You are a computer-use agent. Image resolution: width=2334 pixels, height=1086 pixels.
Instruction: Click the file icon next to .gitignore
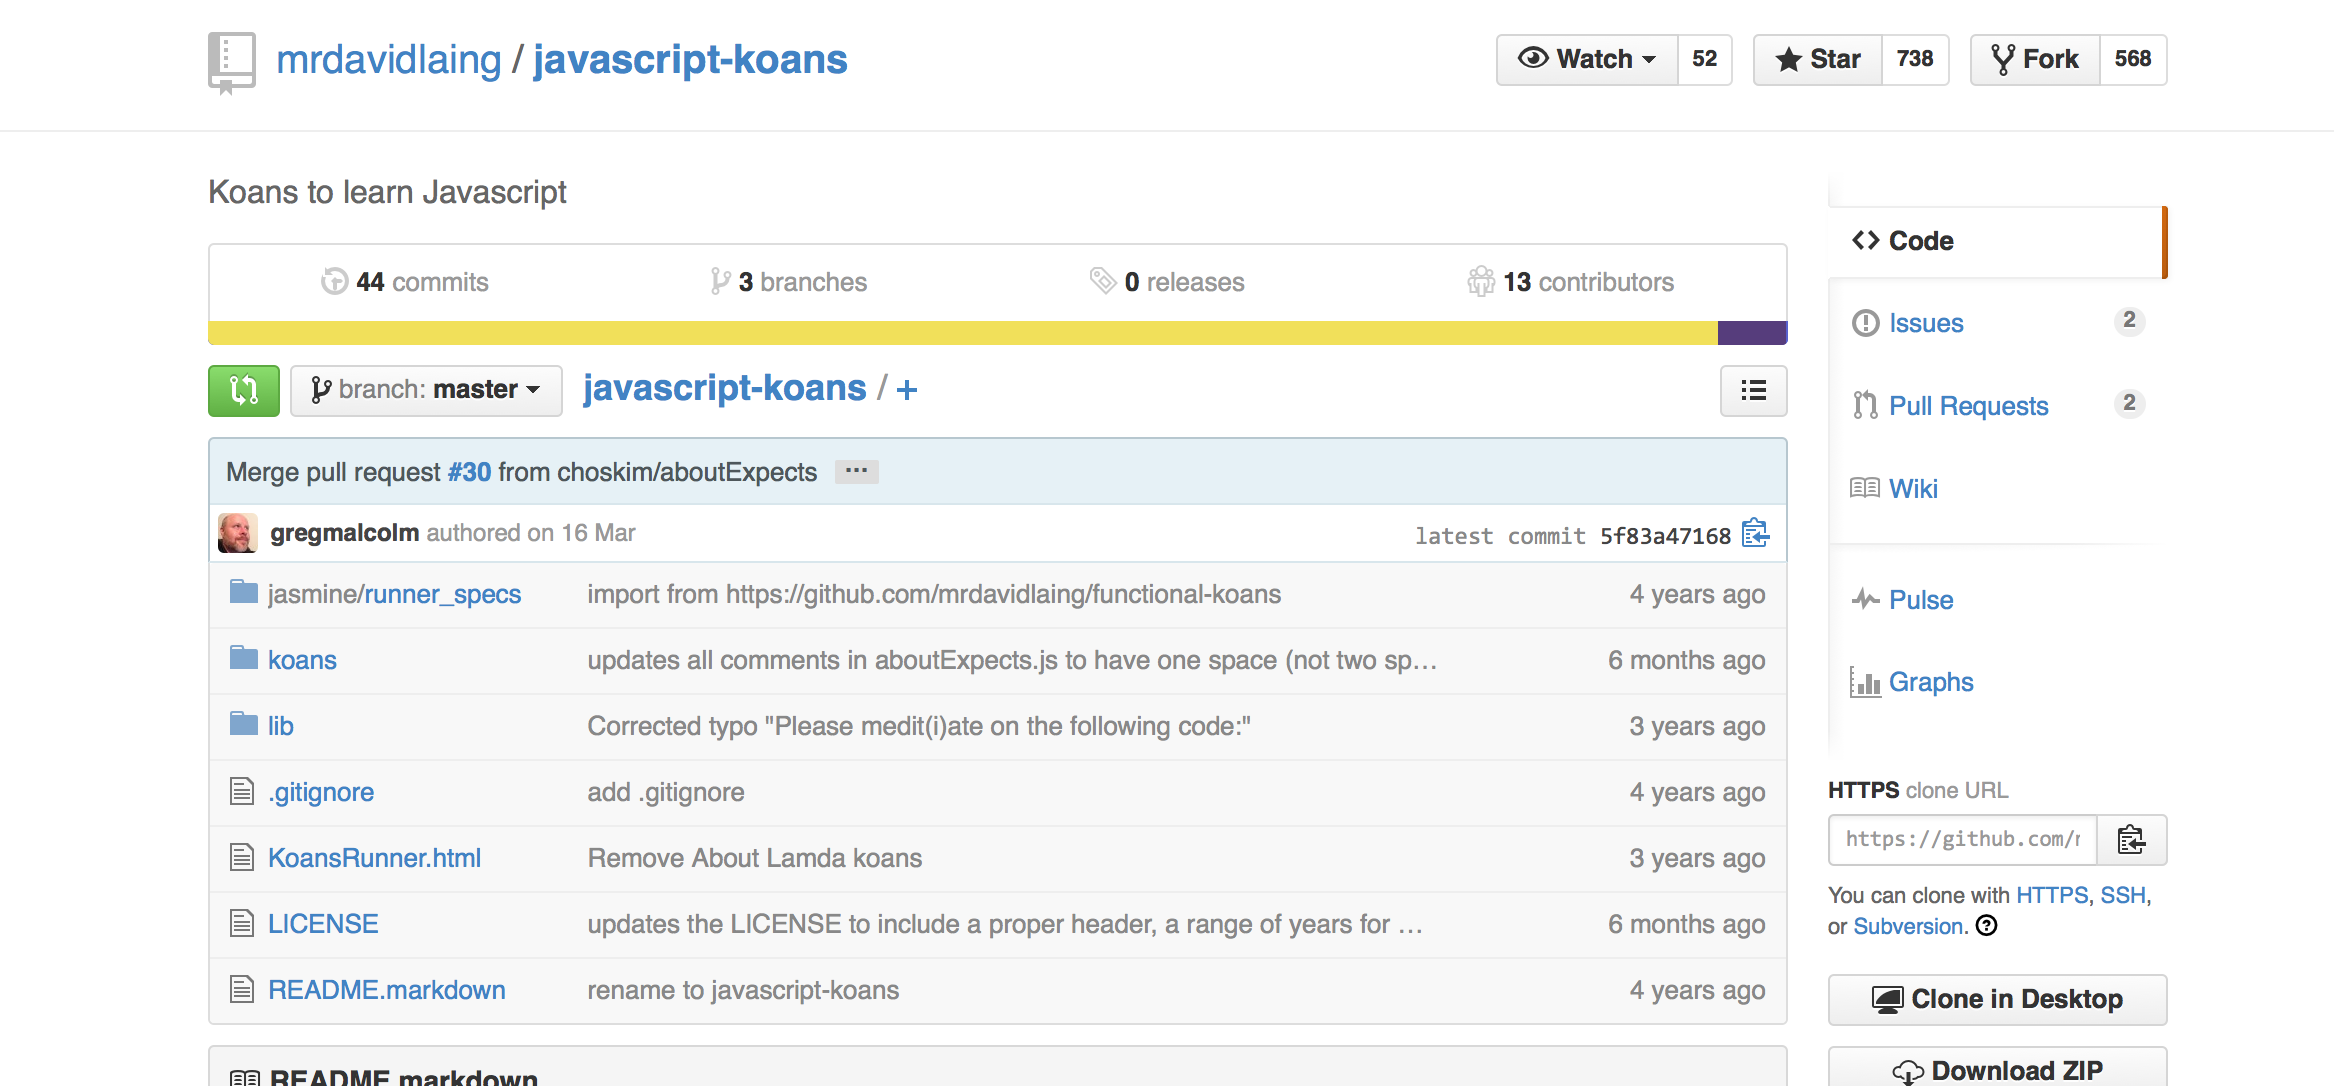[242, 792]
